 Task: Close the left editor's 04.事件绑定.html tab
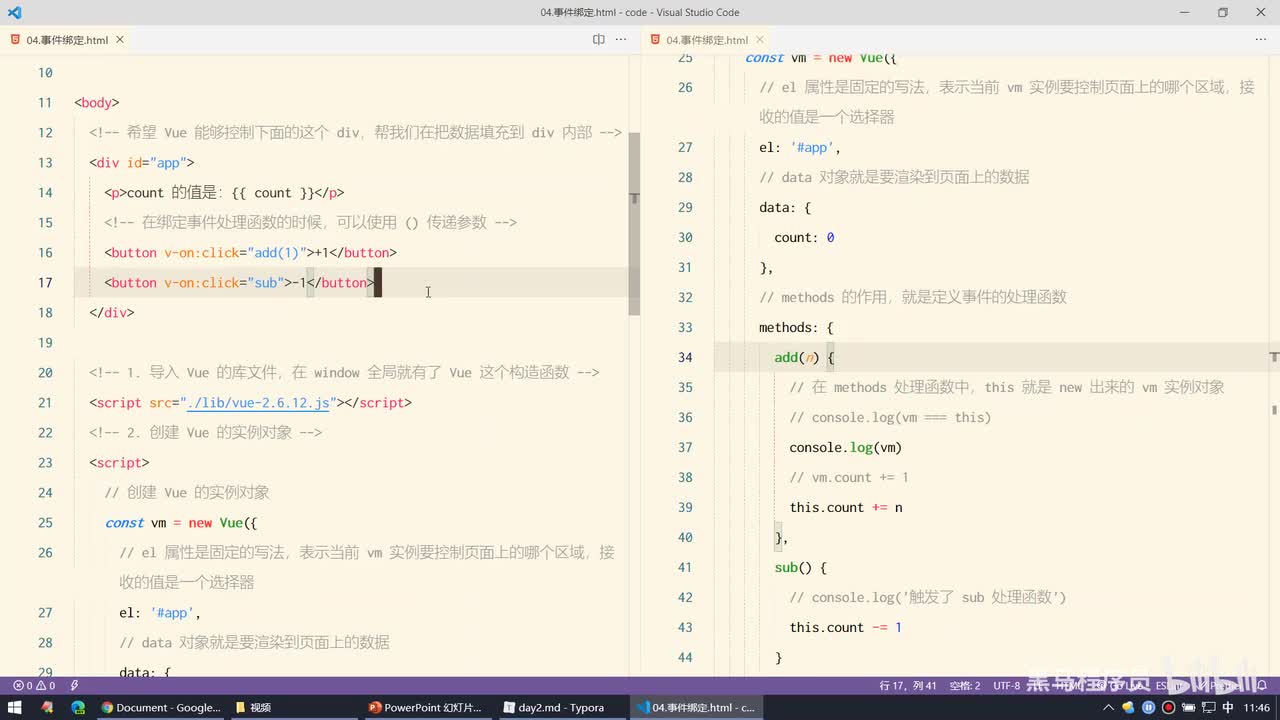[120, 40]
